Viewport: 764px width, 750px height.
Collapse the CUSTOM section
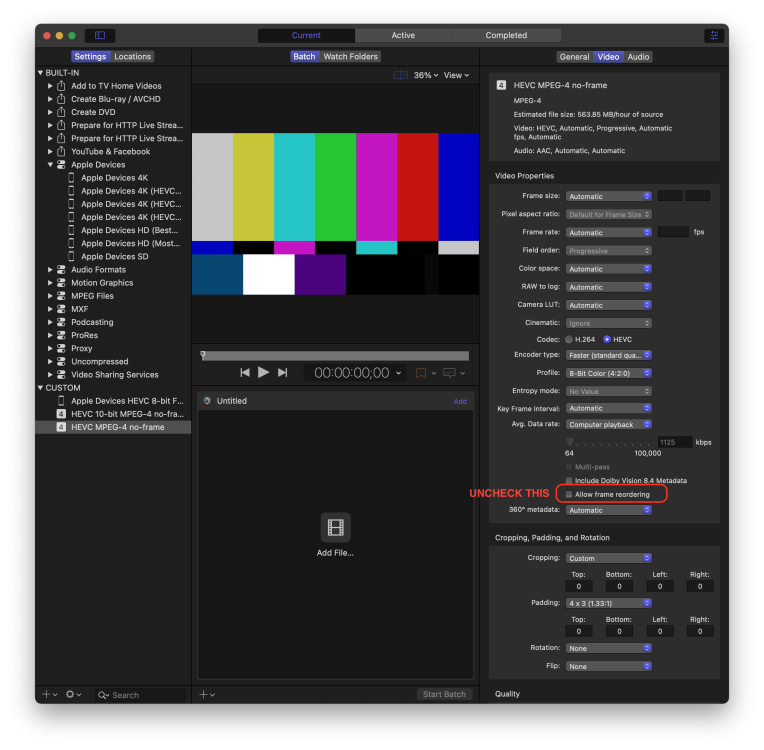pos(40,388)
